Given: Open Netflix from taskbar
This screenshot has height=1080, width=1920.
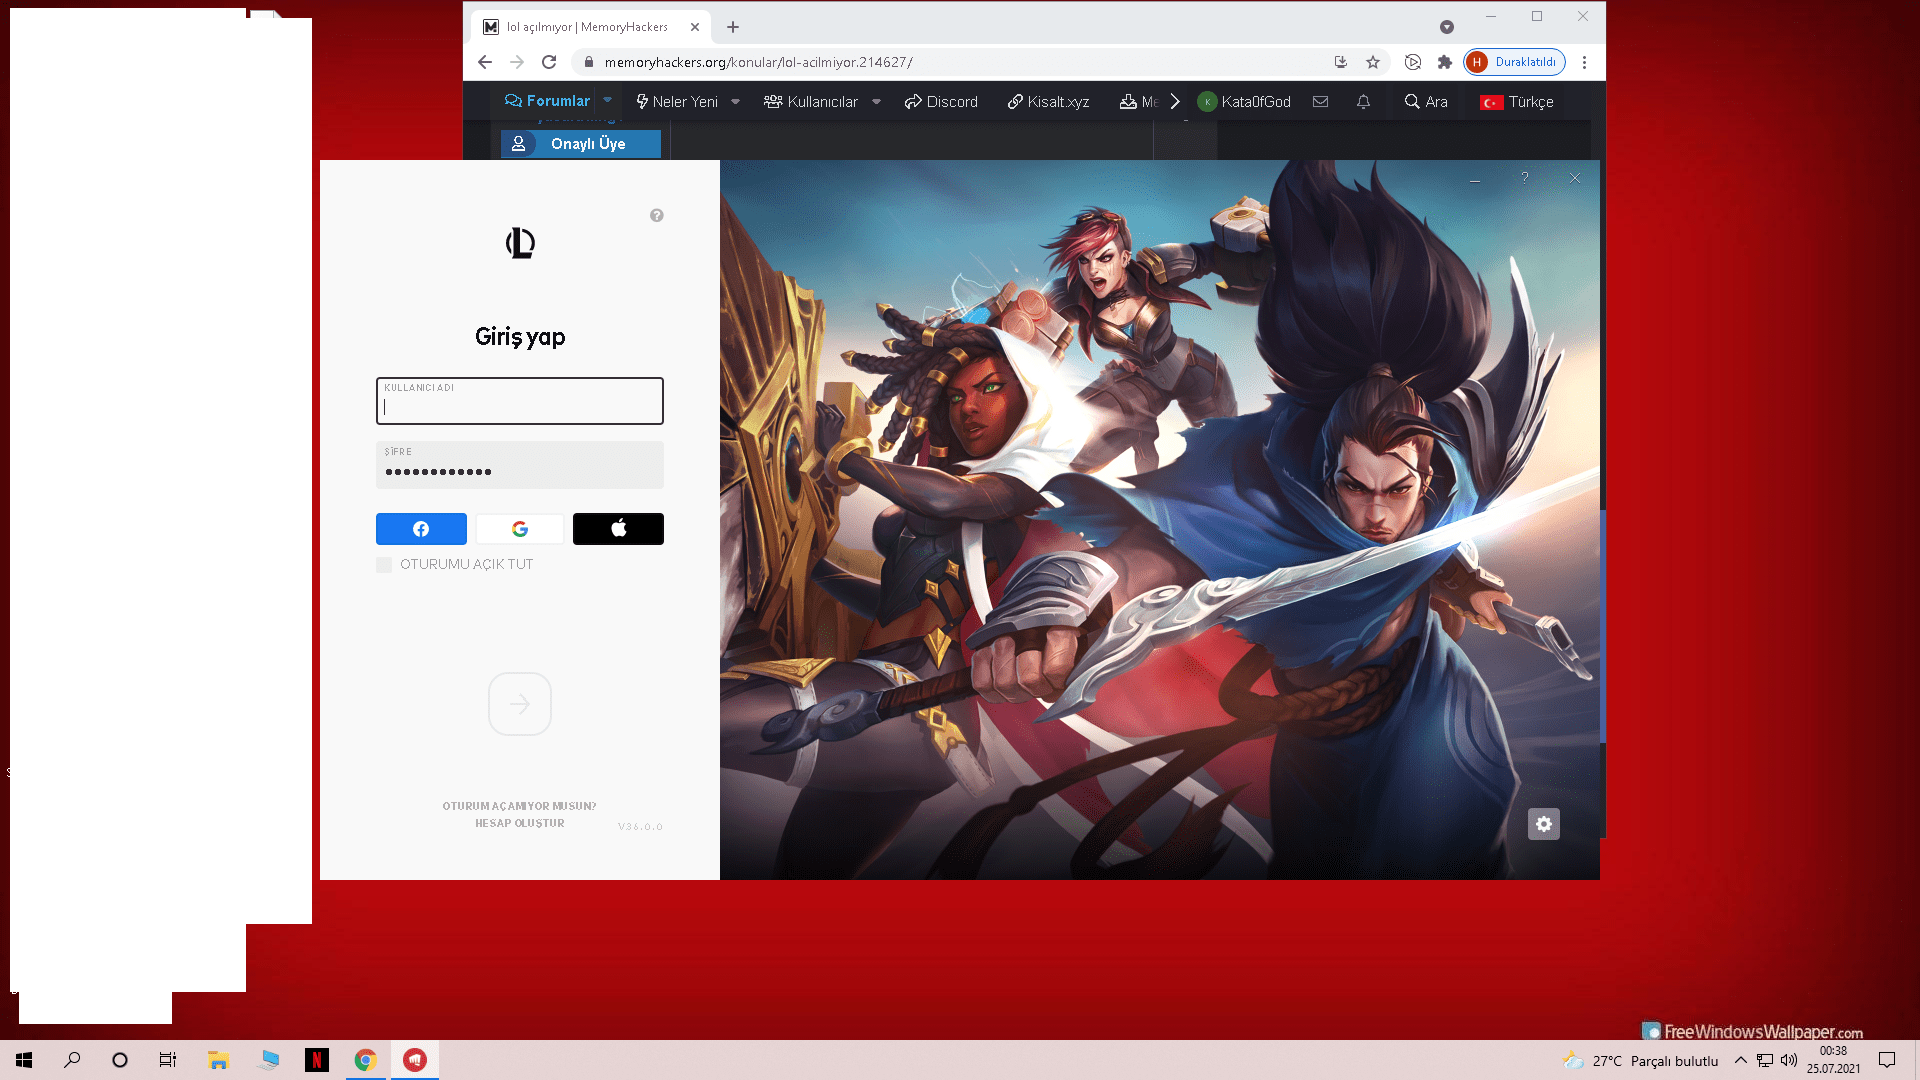Looking at the screenshot, I should point(317,1060).
